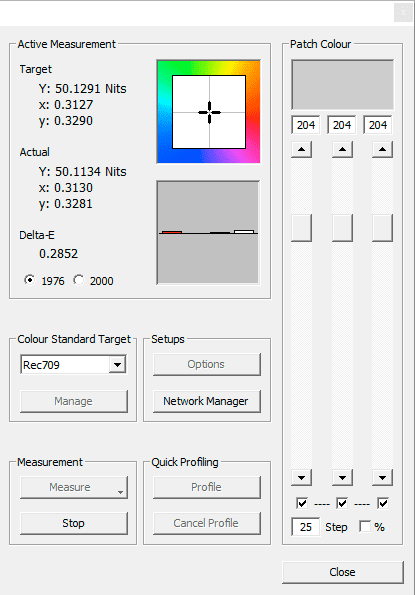Screen dimensions: 415x595
Task: Click the blue channel slider up arrow
Action: point(382,150)
